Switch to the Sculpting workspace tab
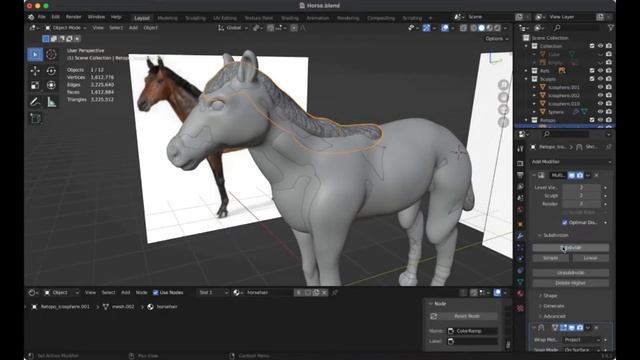Screen dimensions: 640x360 tap(196, 18)
